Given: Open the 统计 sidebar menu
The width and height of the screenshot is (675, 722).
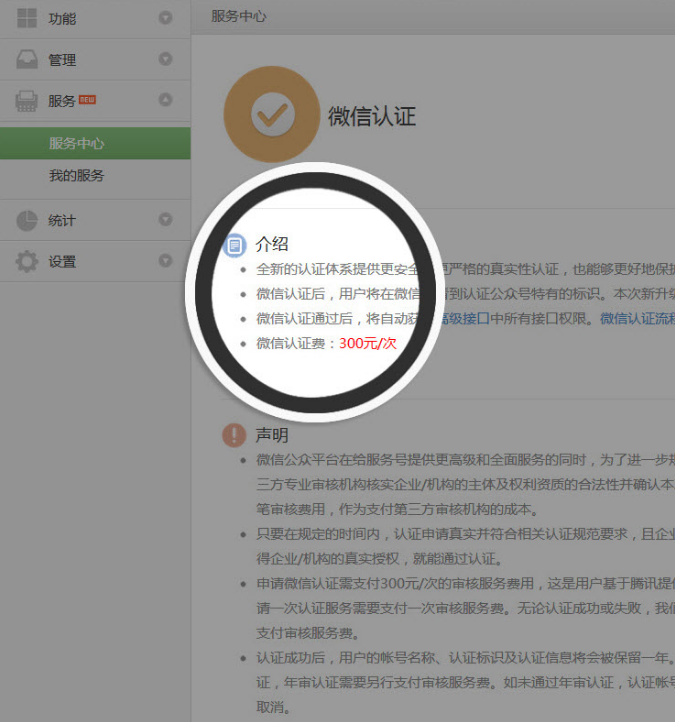Looking at the screenshot, I should [95, 221].
